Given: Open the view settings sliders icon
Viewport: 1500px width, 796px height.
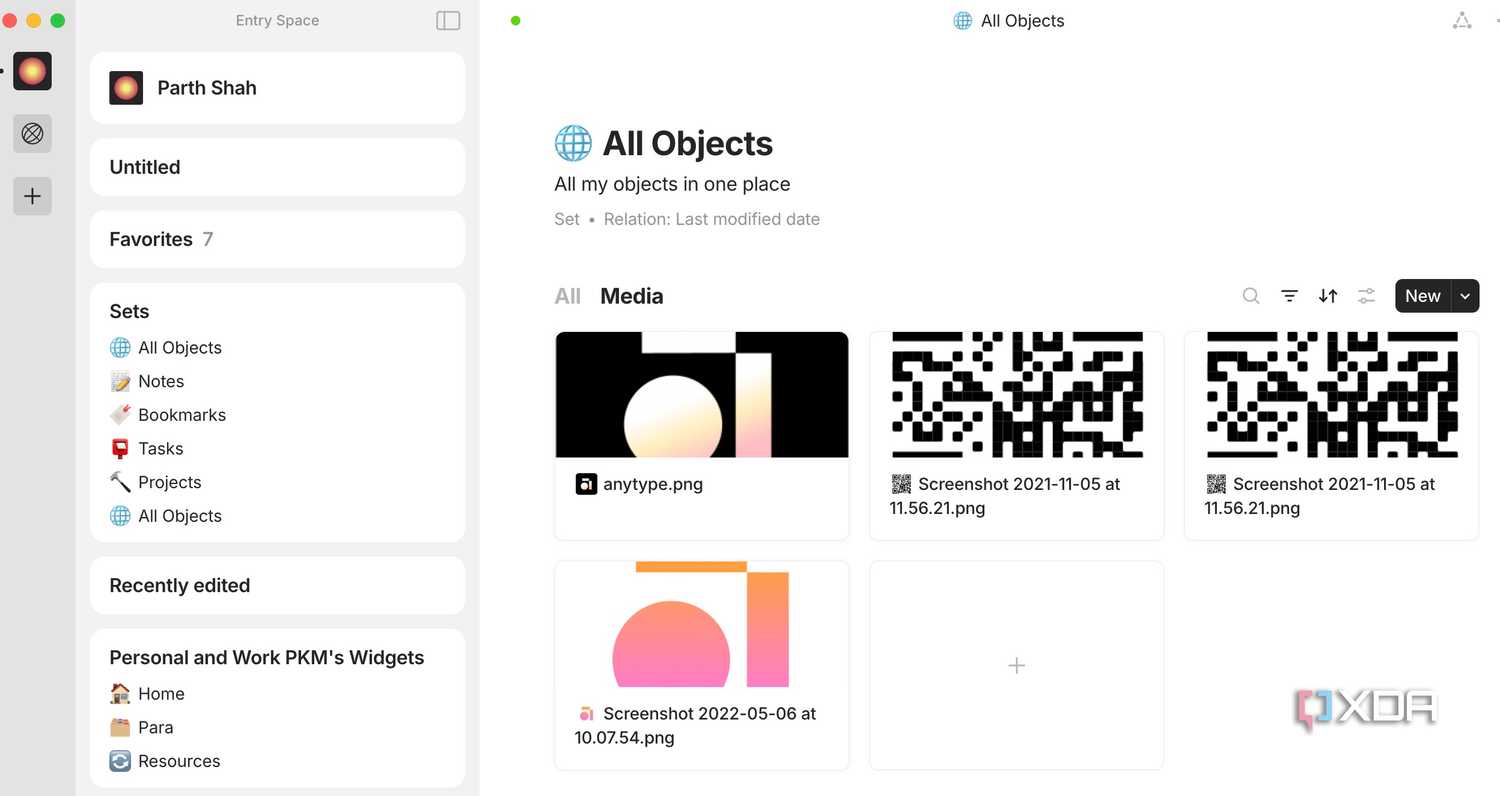Looking at the screenshot, I should [x=1366, y=296].
